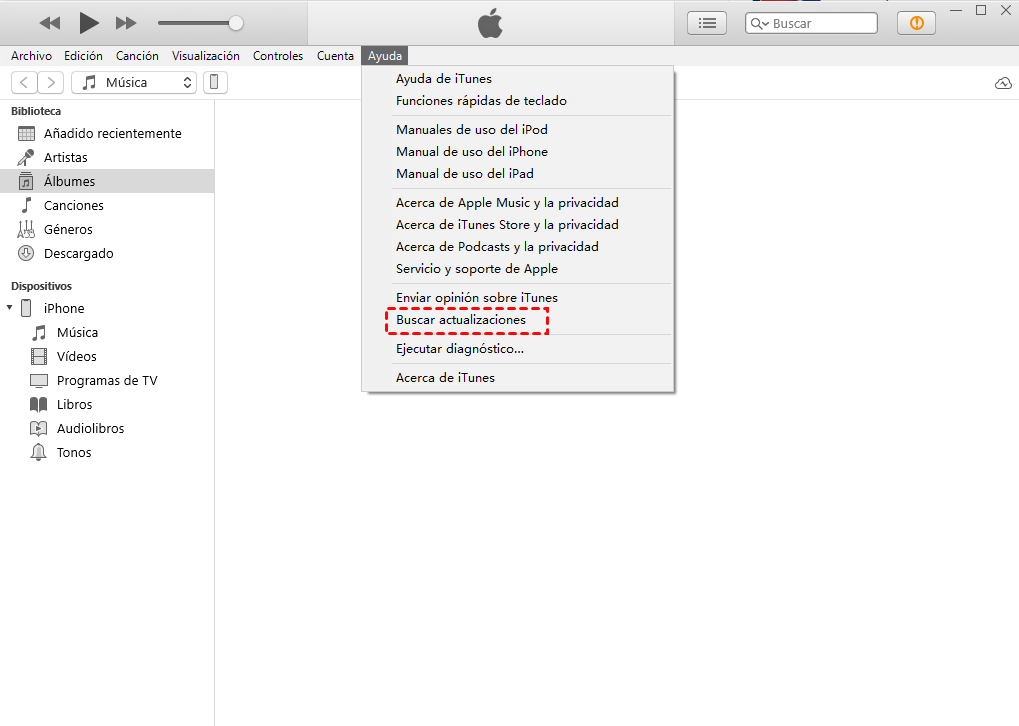Select Canciones in the library sidebar
Viewport: 1019px width, 726px height.
pyautogui.click(x=73, y=205)
